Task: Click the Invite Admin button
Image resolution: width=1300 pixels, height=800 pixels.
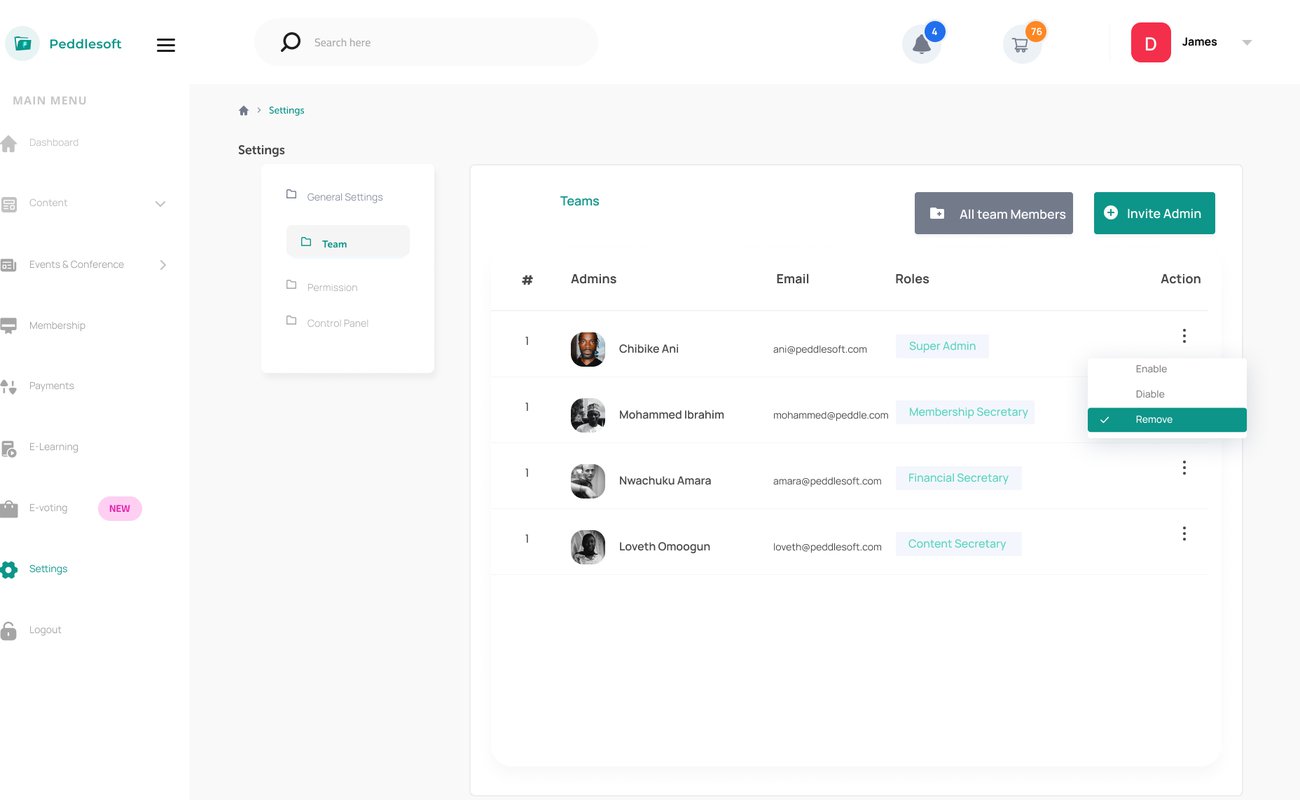Action: [x=1154, y=213]
